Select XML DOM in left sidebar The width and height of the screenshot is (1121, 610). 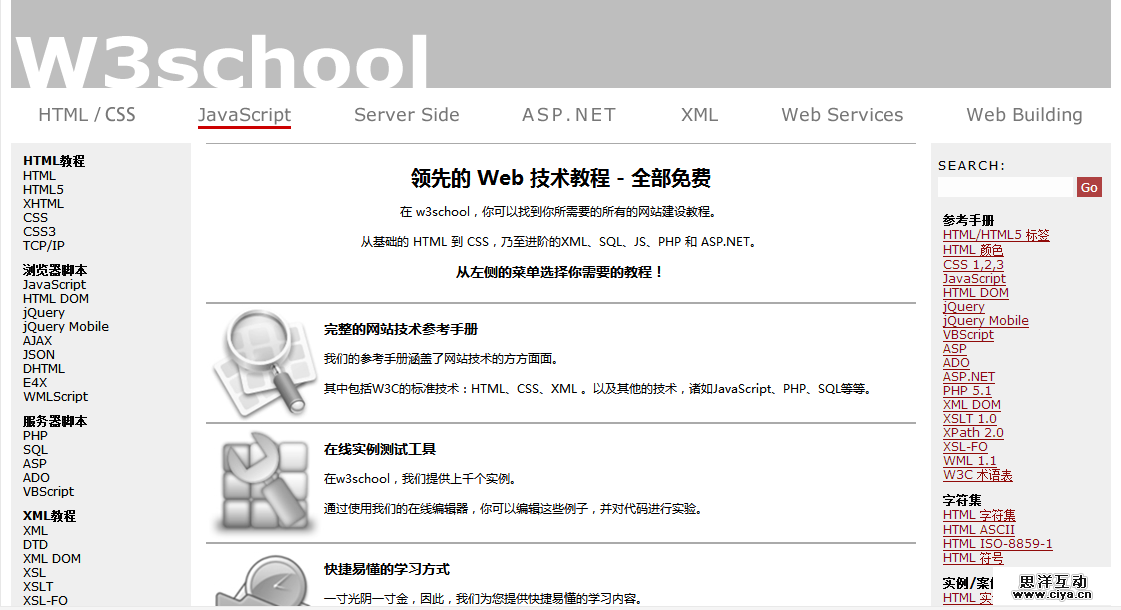[52, 559]
